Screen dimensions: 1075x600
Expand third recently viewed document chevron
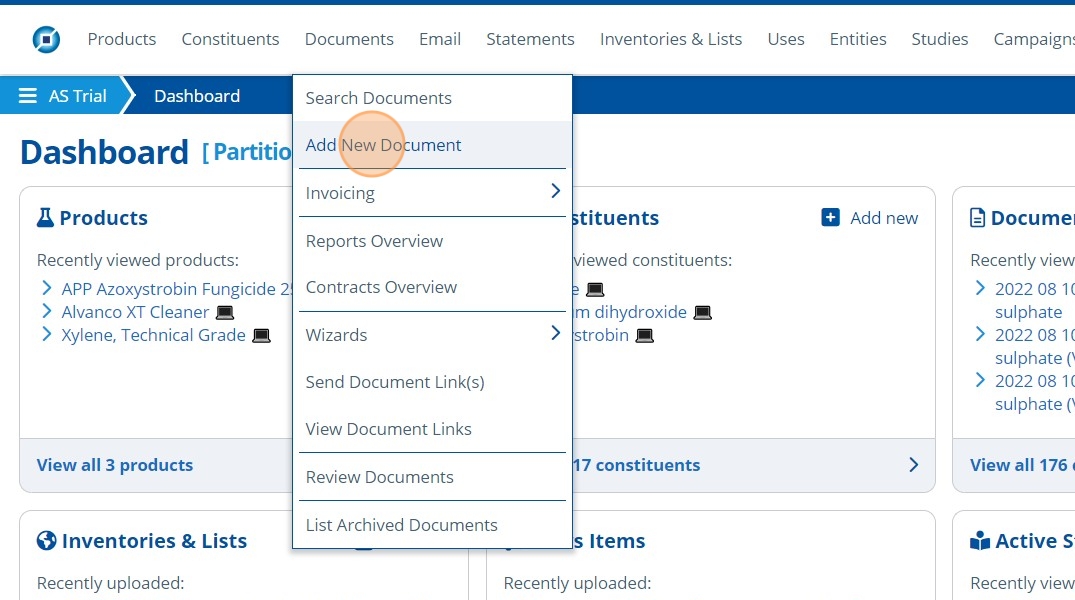coord(980,380)
